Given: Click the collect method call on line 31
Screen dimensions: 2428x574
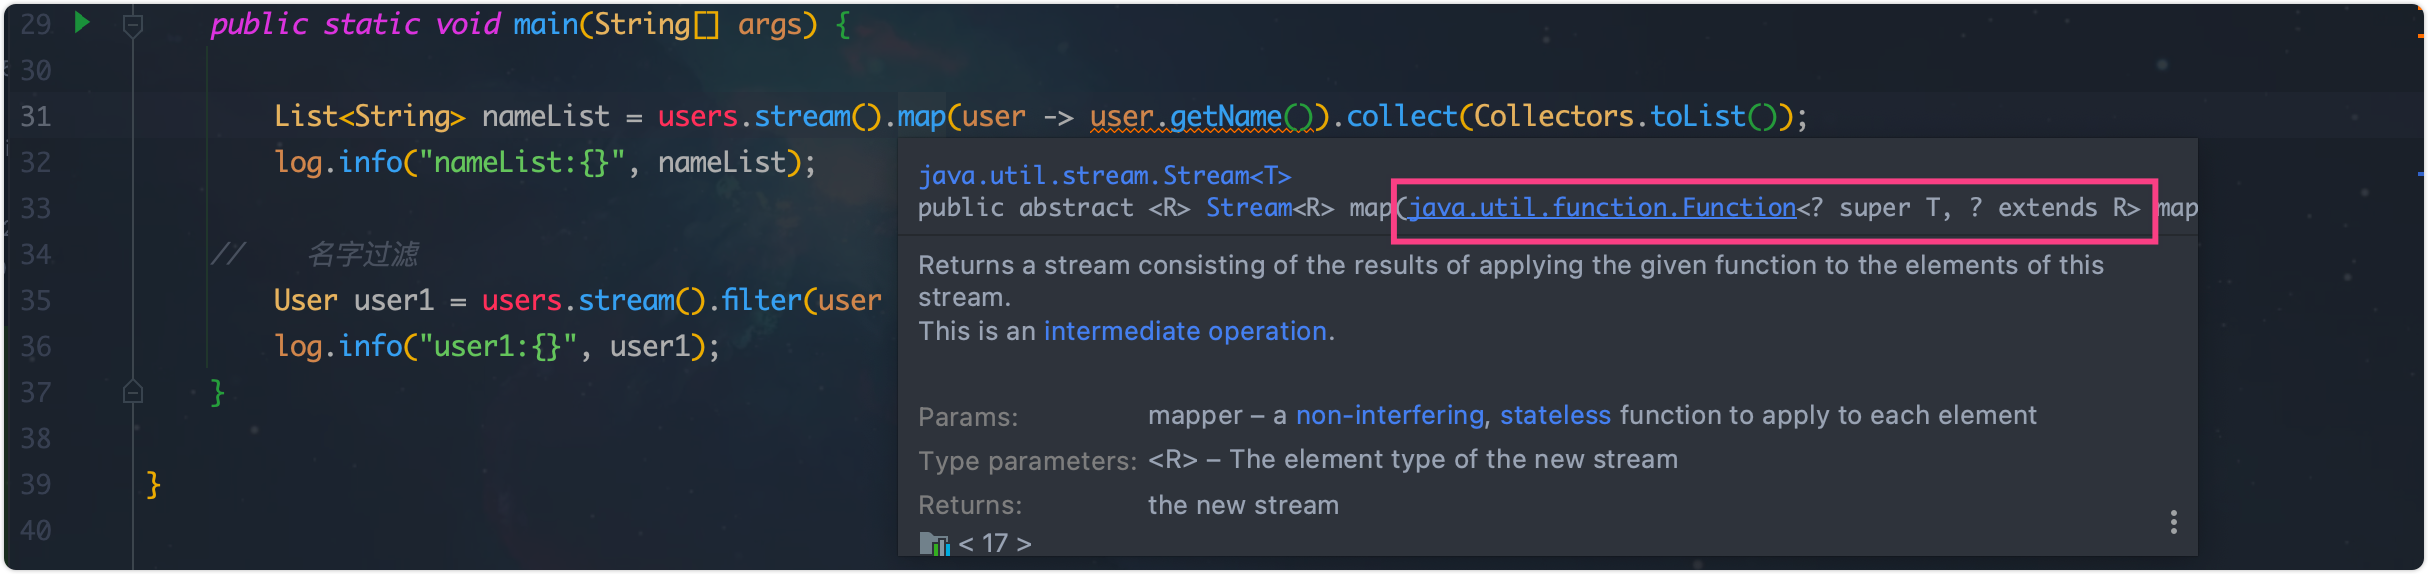Looking at the screenshot, I should tap(1401, 117).
